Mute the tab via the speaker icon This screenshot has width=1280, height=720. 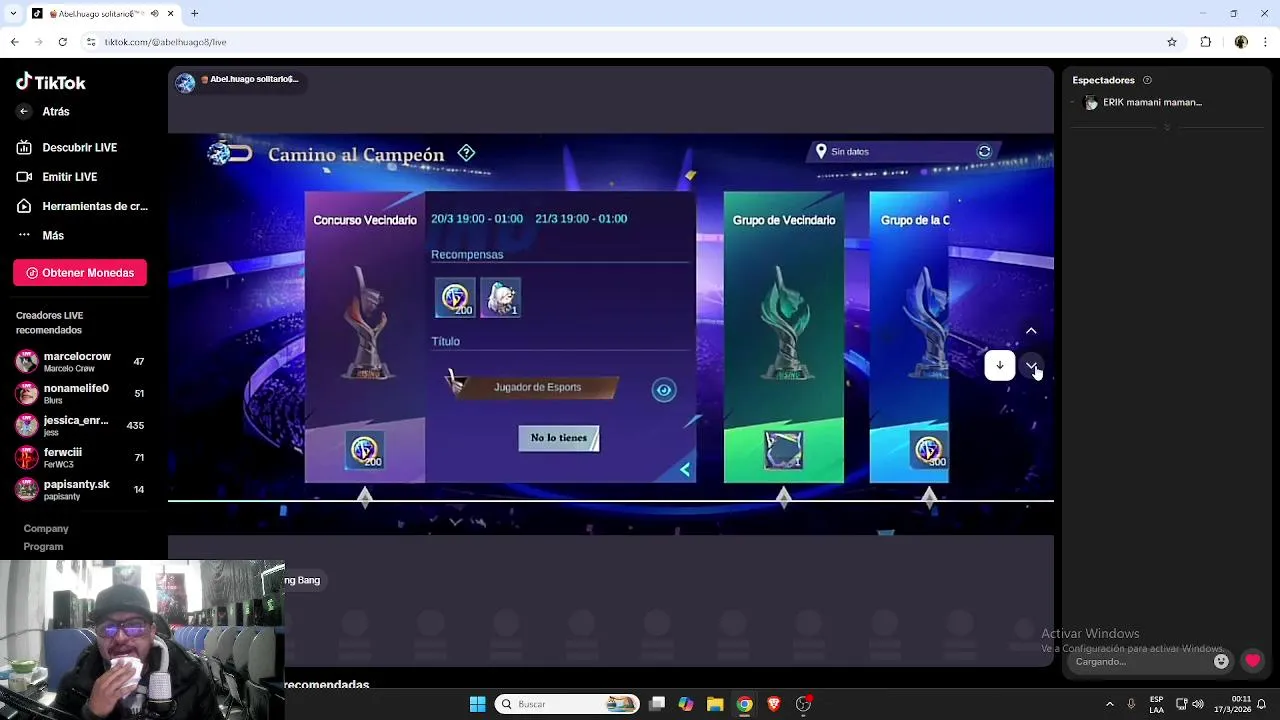click(x=155, y=14)
